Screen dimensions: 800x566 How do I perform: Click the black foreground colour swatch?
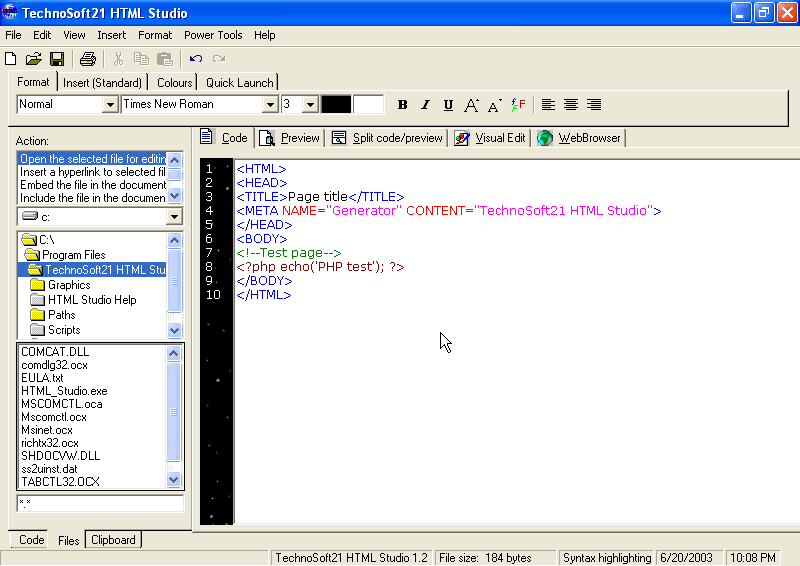[x=336, y=104]
